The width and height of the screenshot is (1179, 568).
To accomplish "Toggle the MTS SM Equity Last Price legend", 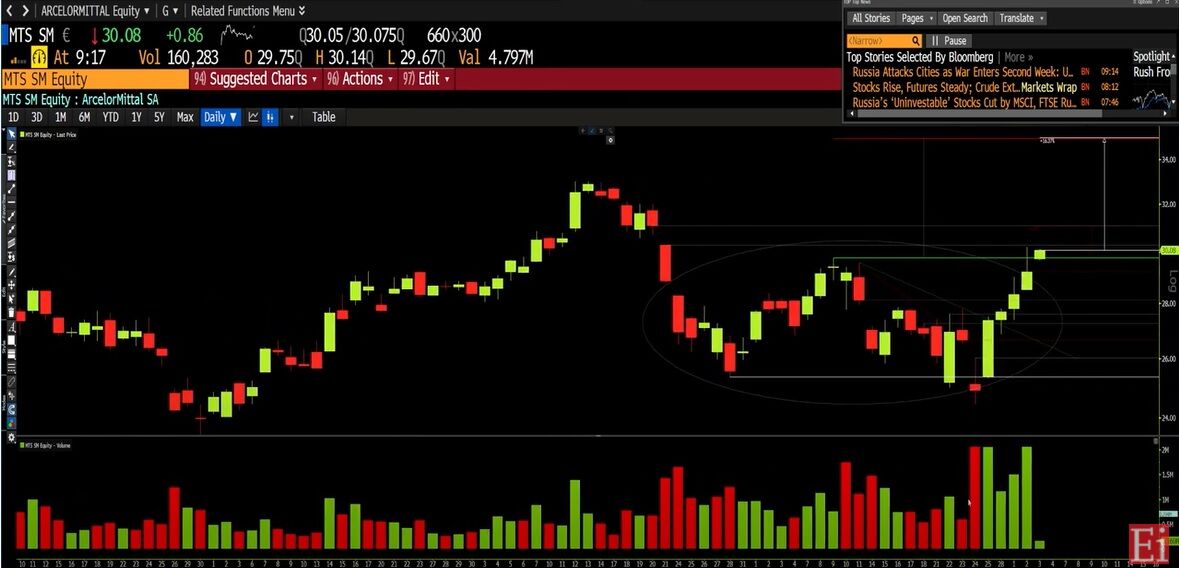I will 50,135.
